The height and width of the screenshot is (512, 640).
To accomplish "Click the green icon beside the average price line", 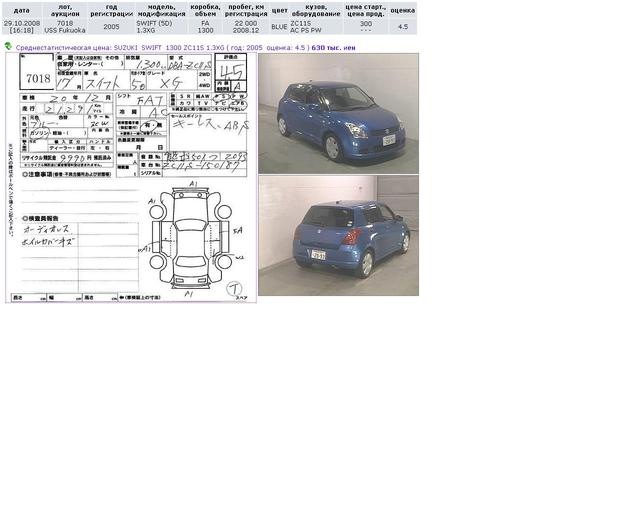I will coord(8,47).
